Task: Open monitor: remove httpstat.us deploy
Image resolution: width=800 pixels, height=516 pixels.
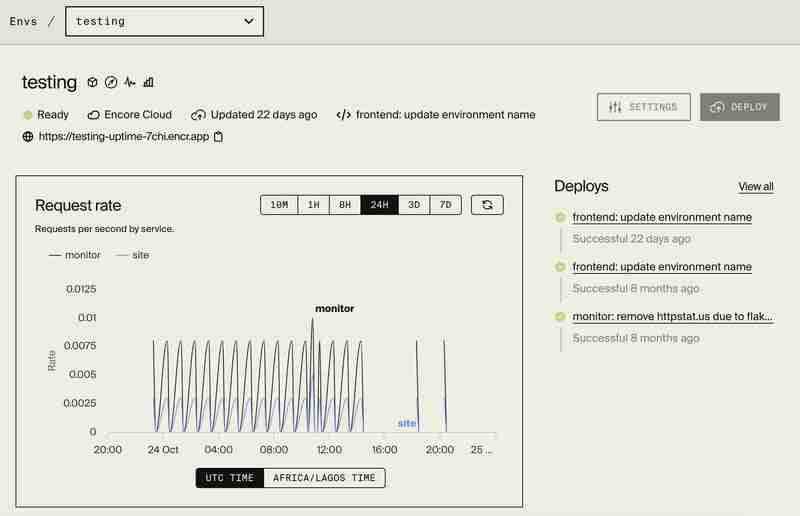Action: tap(673, 316)
